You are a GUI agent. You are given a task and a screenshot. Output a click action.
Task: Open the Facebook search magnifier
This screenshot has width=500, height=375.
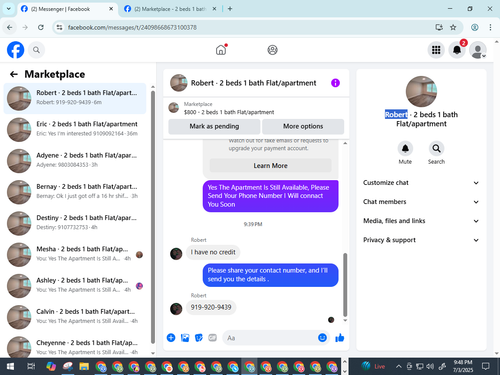pyautogui.click(x=36, y=50)
